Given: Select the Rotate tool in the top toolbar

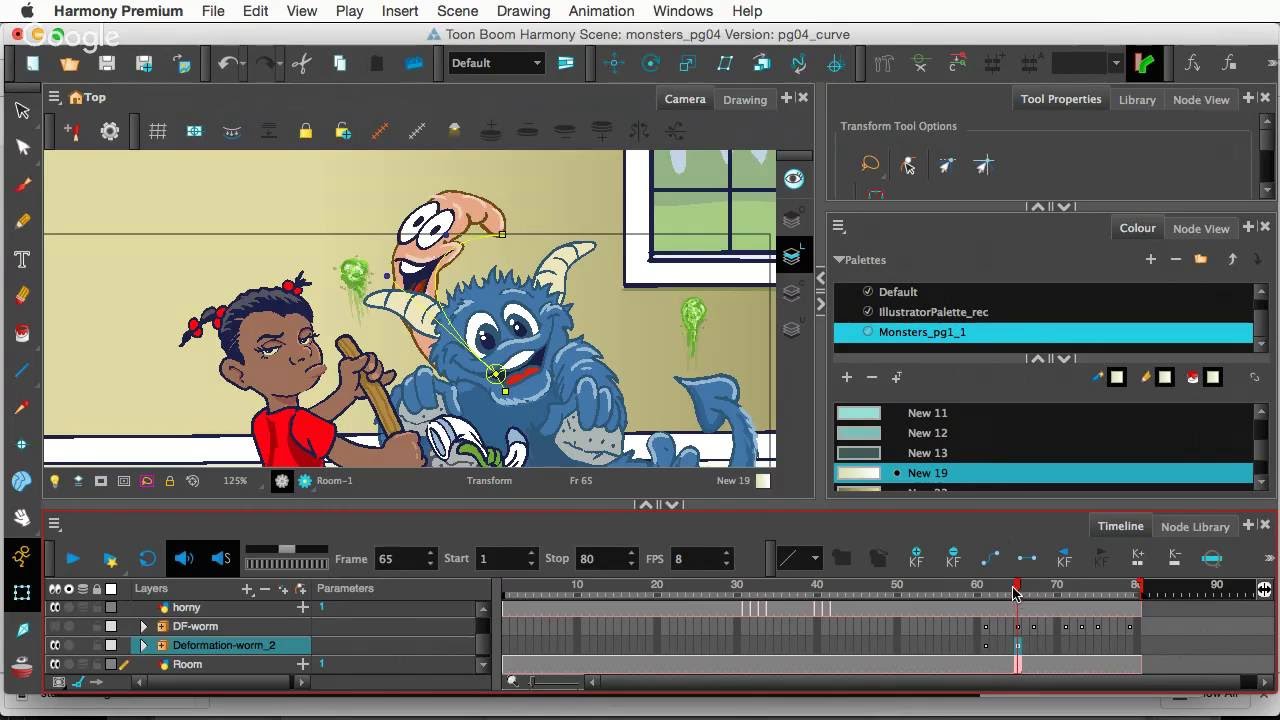Looking at the screenshot, I should [651, 63].
